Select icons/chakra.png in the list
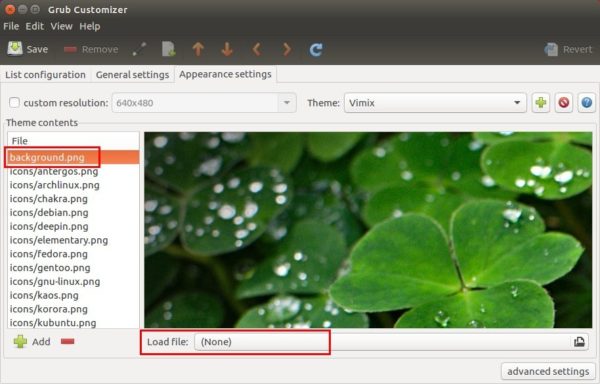Viewport: 600px width, 384px height. coord(73,199)
